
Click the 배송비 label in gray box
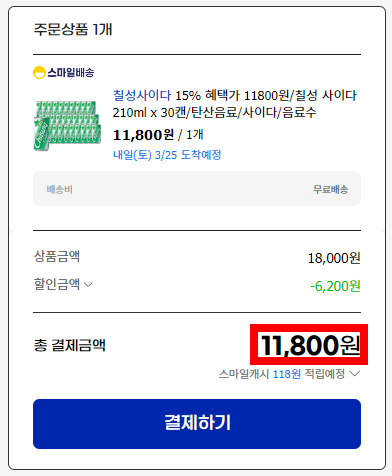(x=60, y=189)
